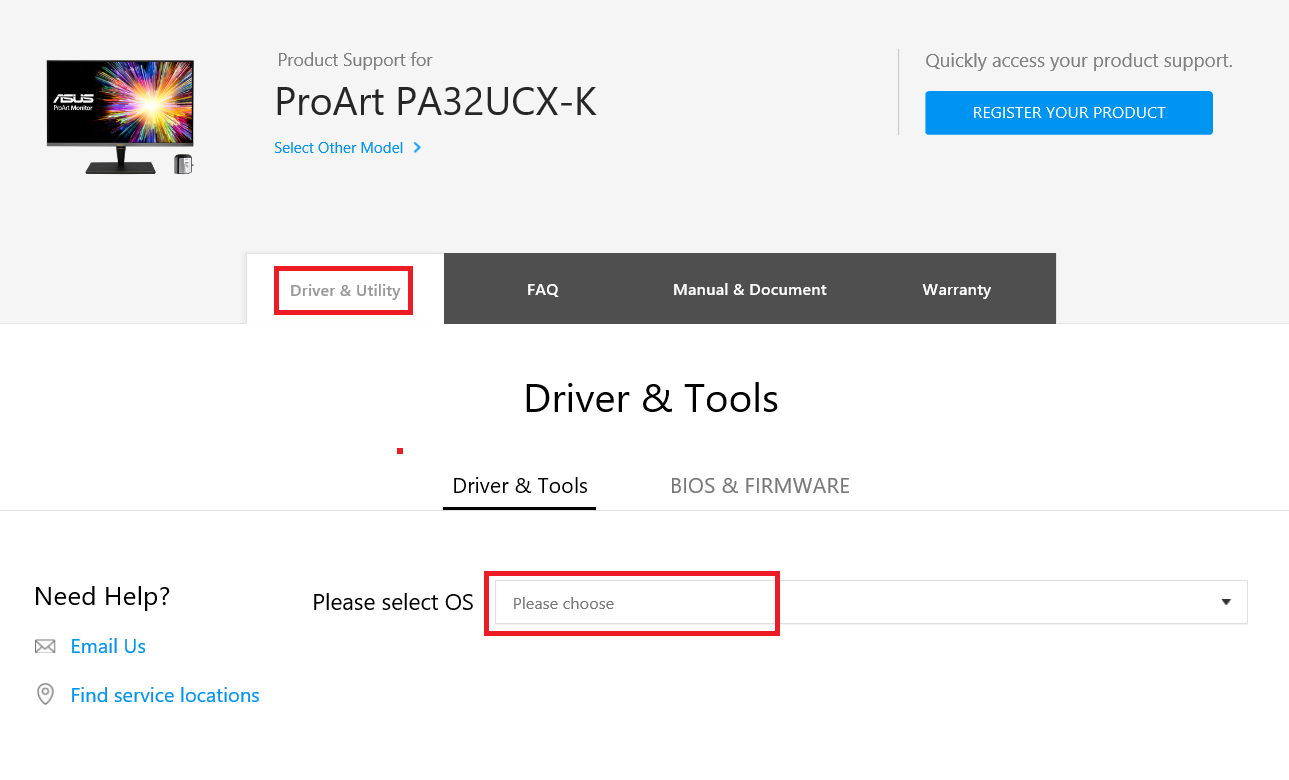1289x780 pixels.
Task: Click the Email Us link
Action: point(108,646)
